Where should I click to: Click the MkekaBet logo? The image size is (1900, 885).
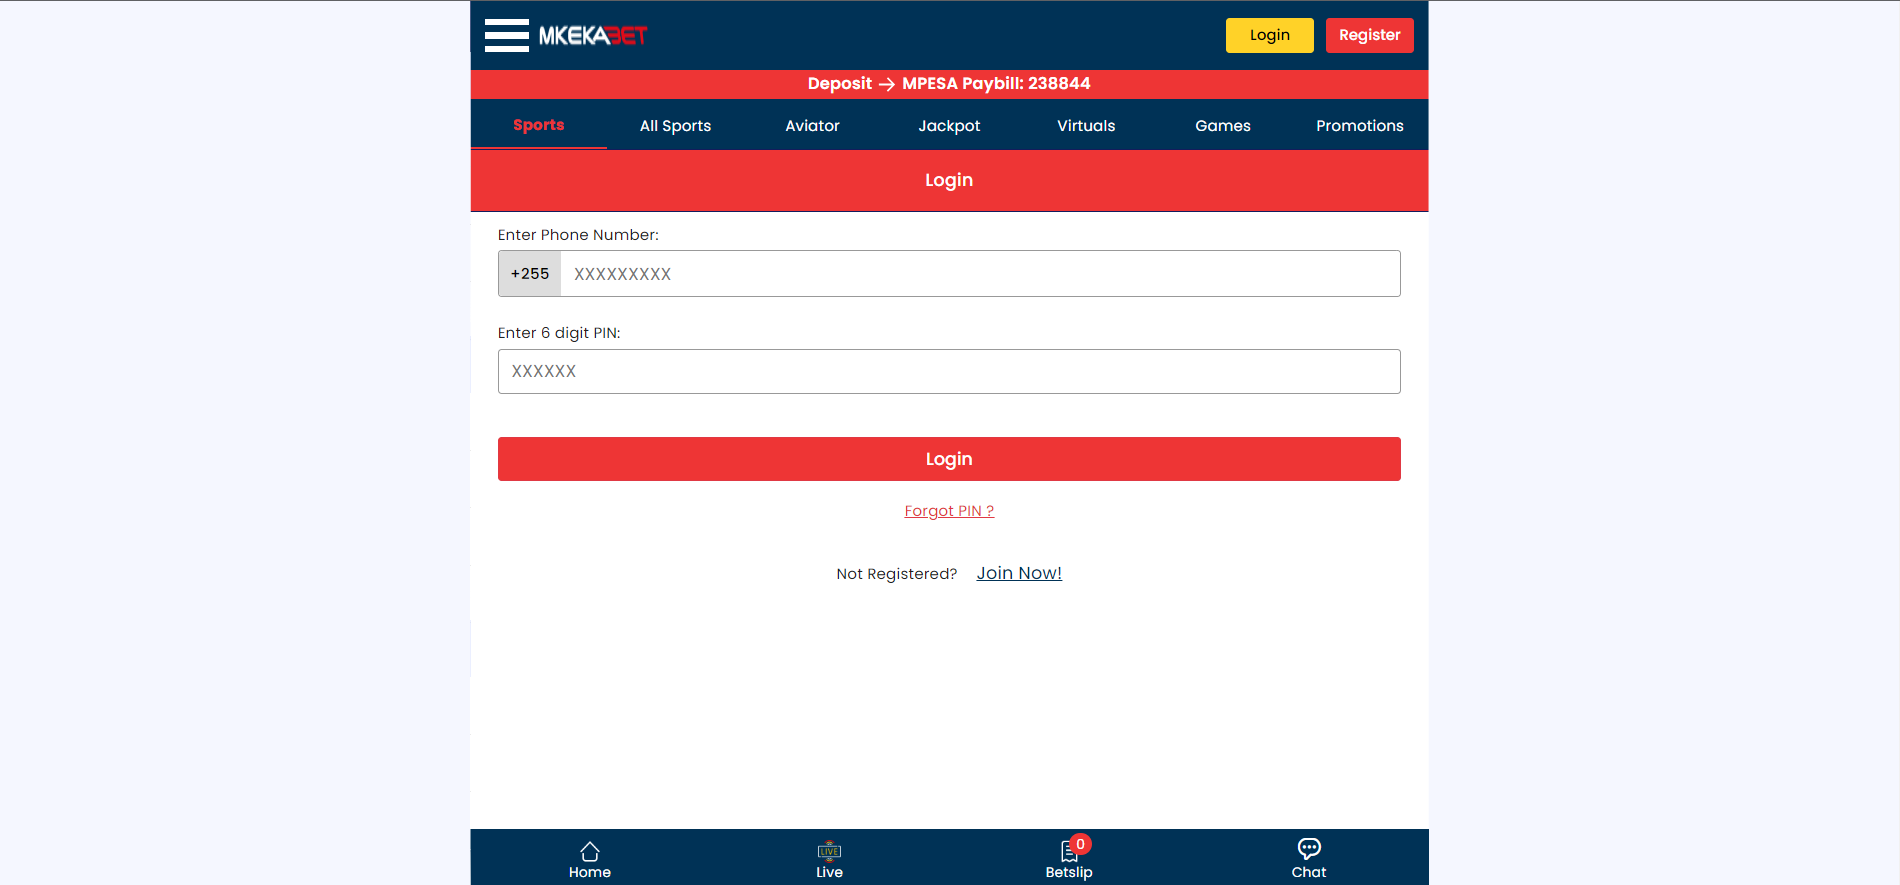pos(593,36)
